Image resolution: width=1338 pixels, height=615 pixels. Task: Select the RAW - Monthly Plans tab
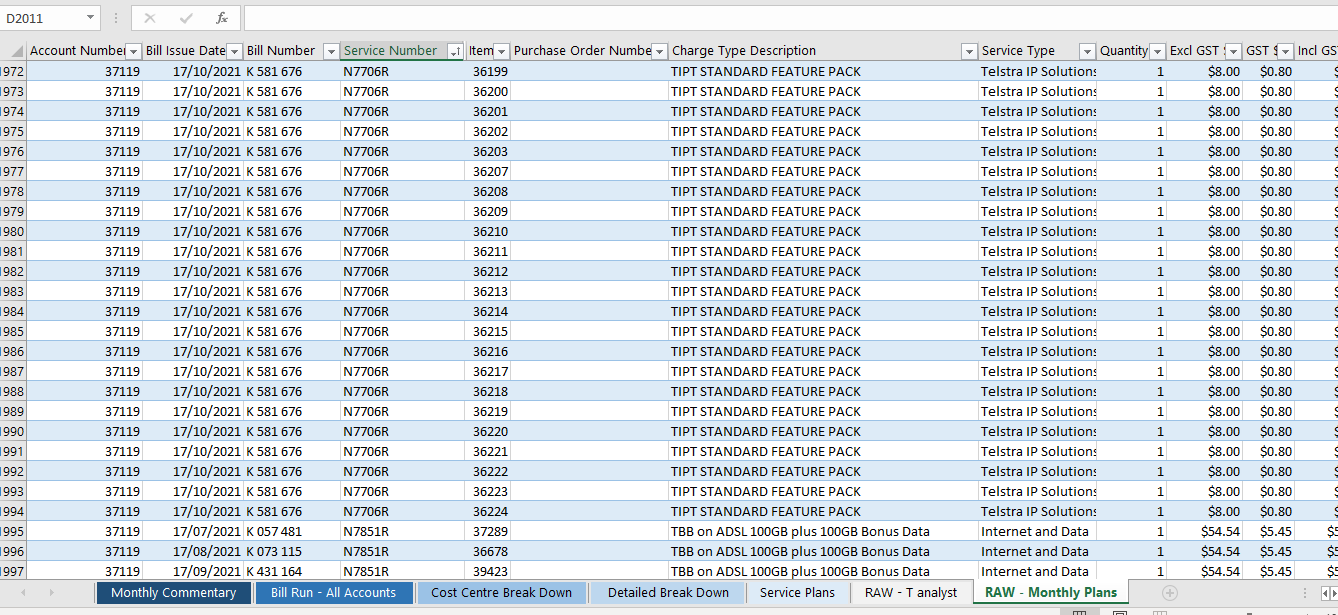click(1051, 593)
